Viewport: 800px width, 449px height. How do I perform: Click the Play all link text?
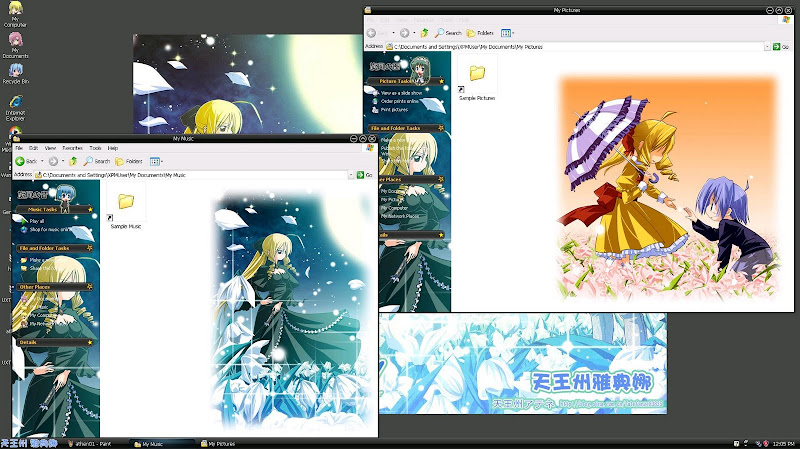point(37,221)
